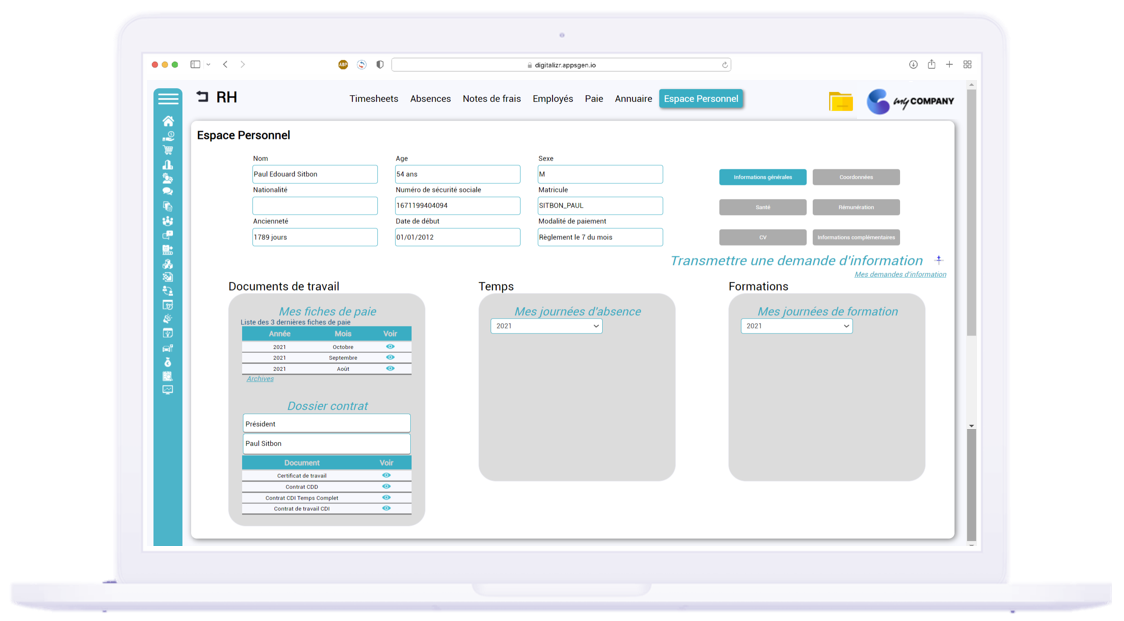The height and width of the screenshot is (621, 1124).
Task: Show browser tab overview grid icon
Action: (x=967, y=65)
